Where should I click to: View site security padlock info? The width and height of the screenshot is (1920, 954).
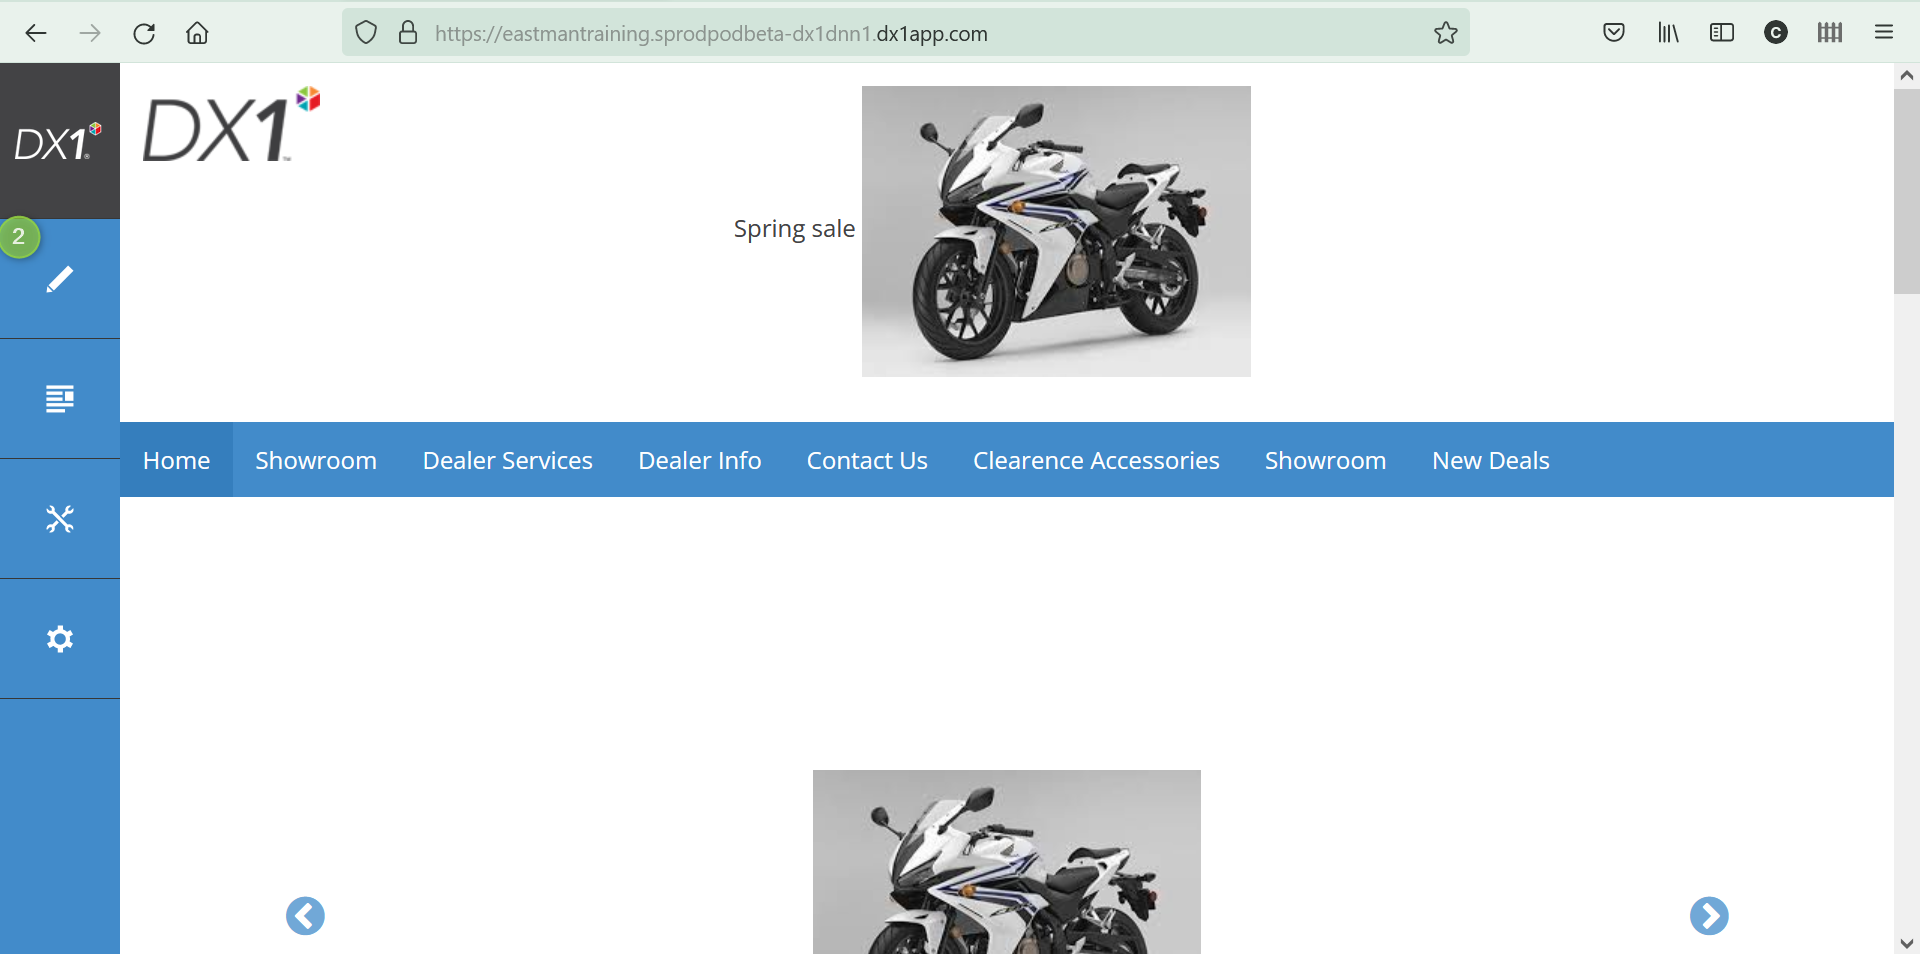408,33
